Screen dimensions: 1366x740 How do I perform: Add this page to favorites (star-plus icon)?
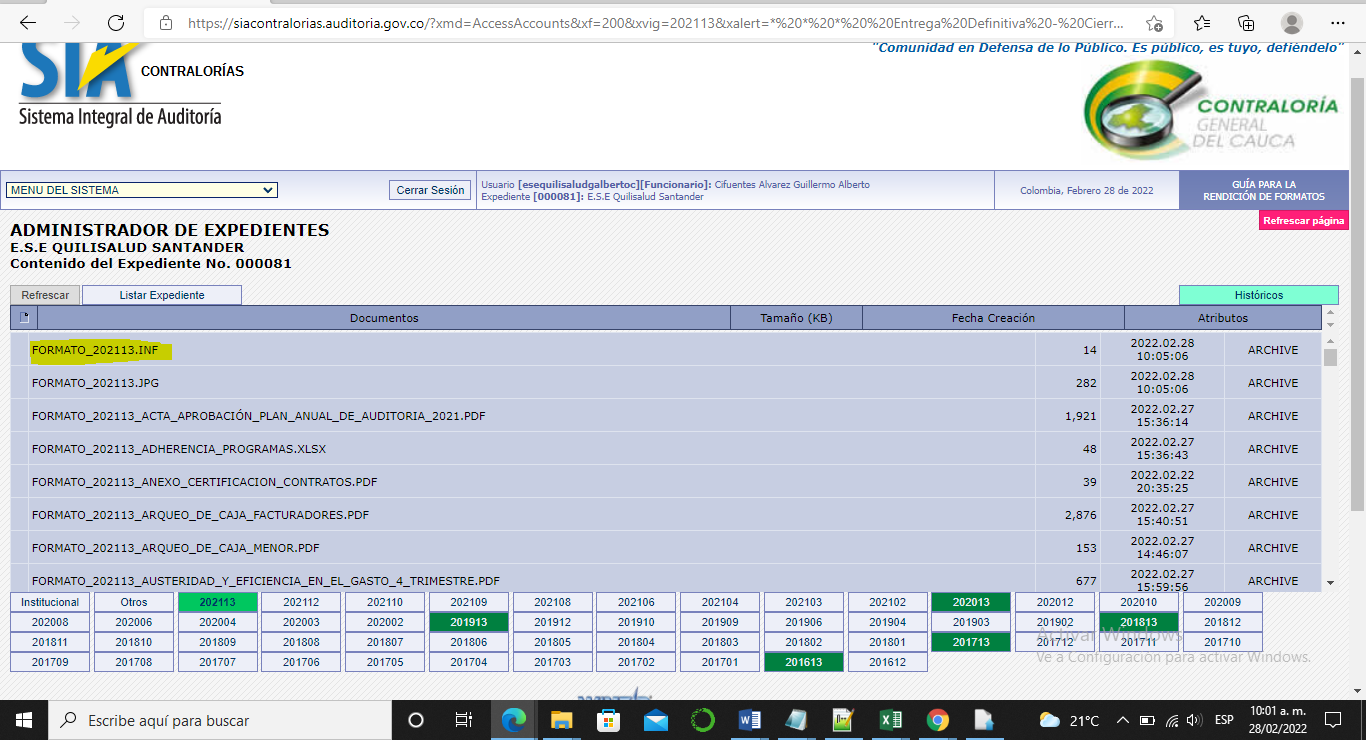point(1154,23)
